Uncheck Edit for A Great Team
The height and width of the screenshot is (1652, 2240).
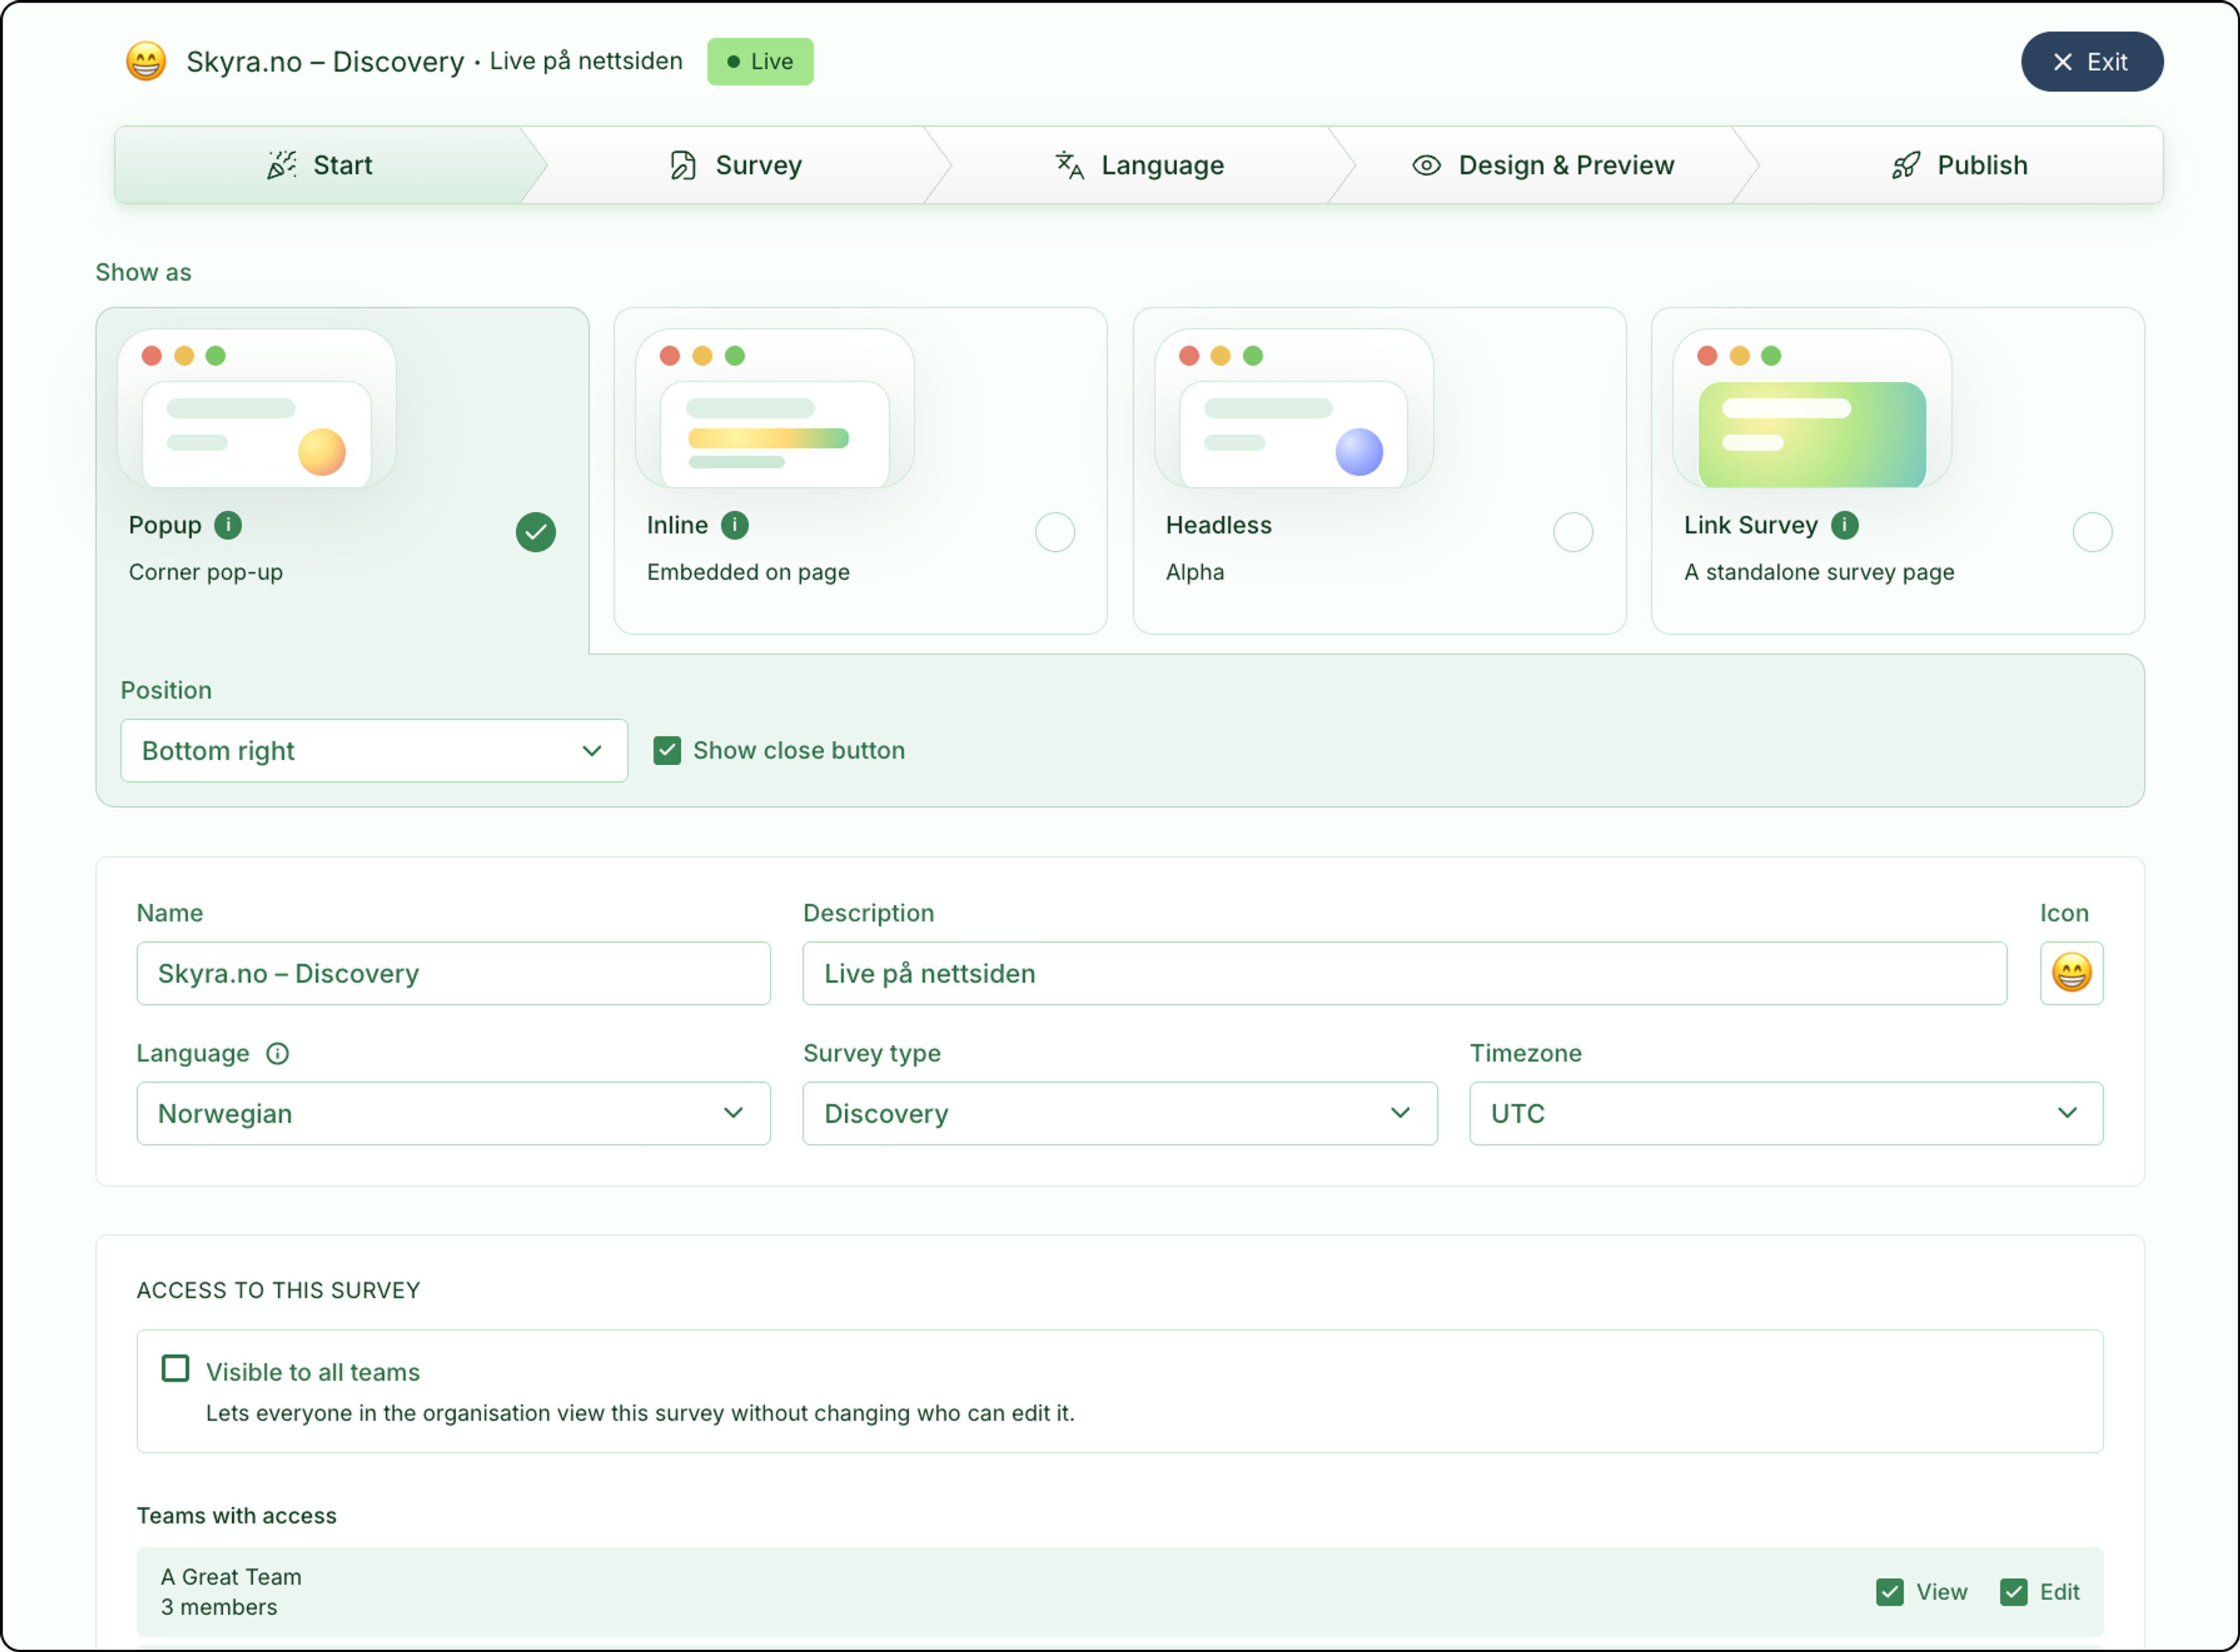[2013, 1592]
